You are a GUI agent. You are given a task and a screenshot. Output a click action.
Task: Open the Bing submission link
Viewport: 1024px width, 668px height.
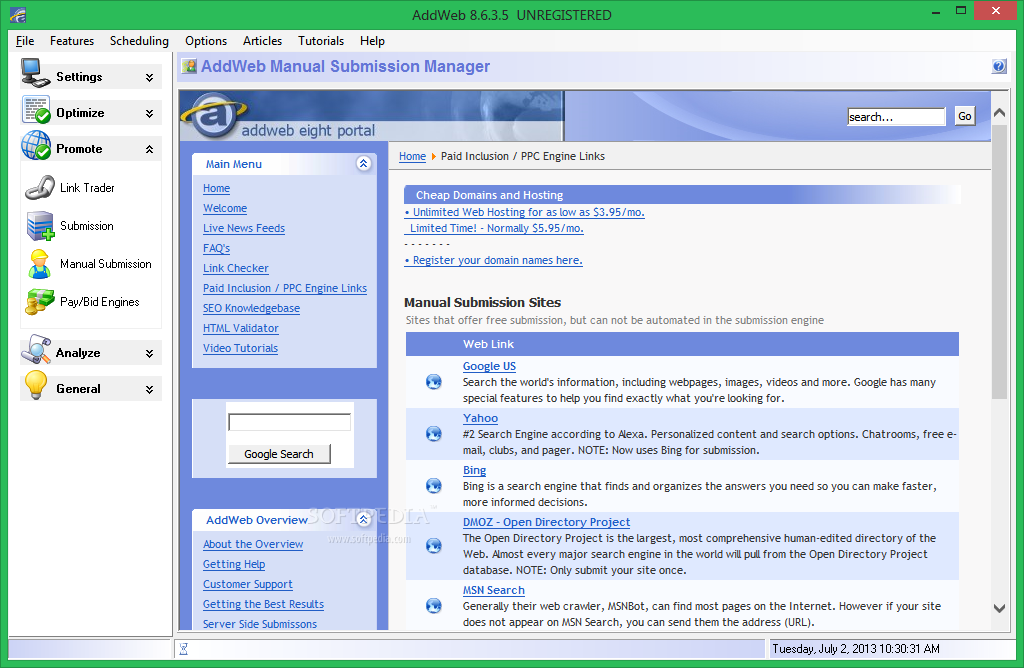[x=474, y=470]
